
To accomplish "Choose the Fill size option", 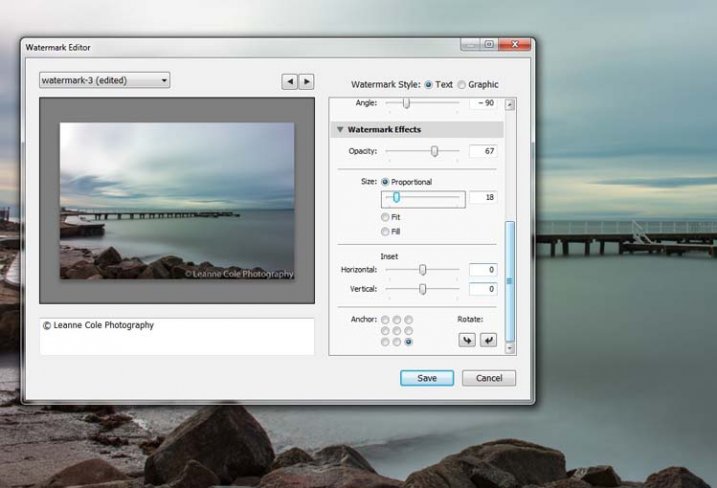I will pos(385,231).
